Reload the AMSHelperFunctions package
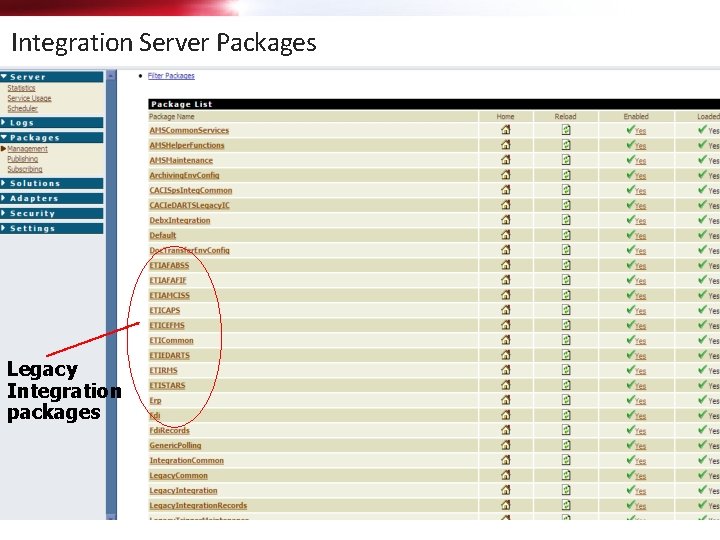This screenshot has height=540, width=720. tap(566, 145)
